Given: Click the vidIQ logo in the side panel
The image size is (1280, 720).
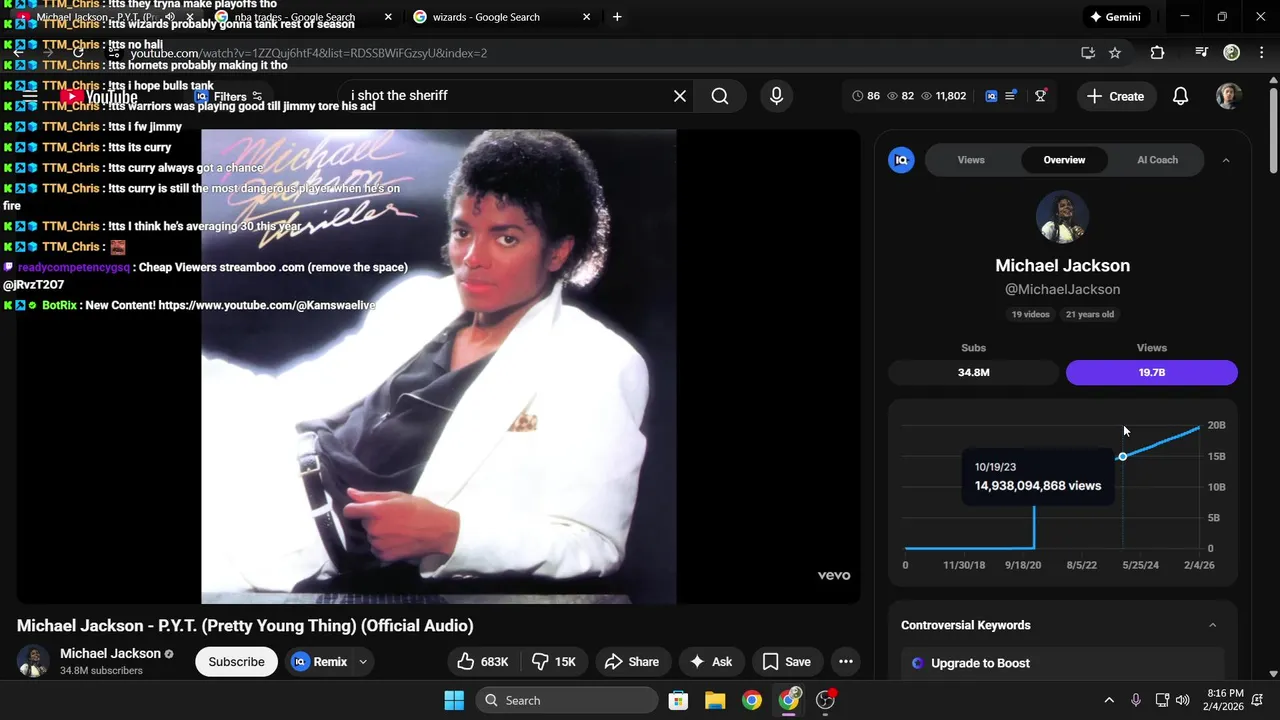Looking at the screenshot, I should (901, 160).
